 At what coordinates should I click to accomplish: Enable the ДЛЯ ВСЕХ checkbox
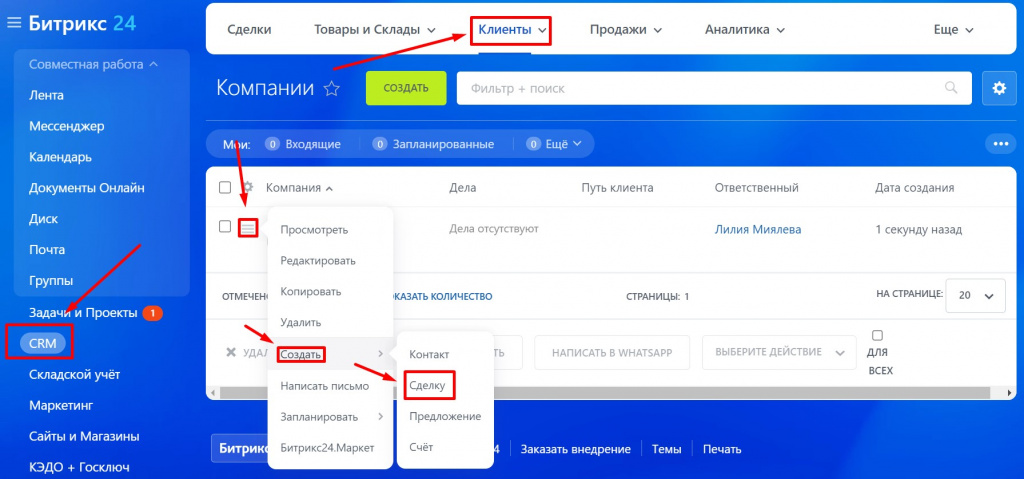tap(877, 336)
